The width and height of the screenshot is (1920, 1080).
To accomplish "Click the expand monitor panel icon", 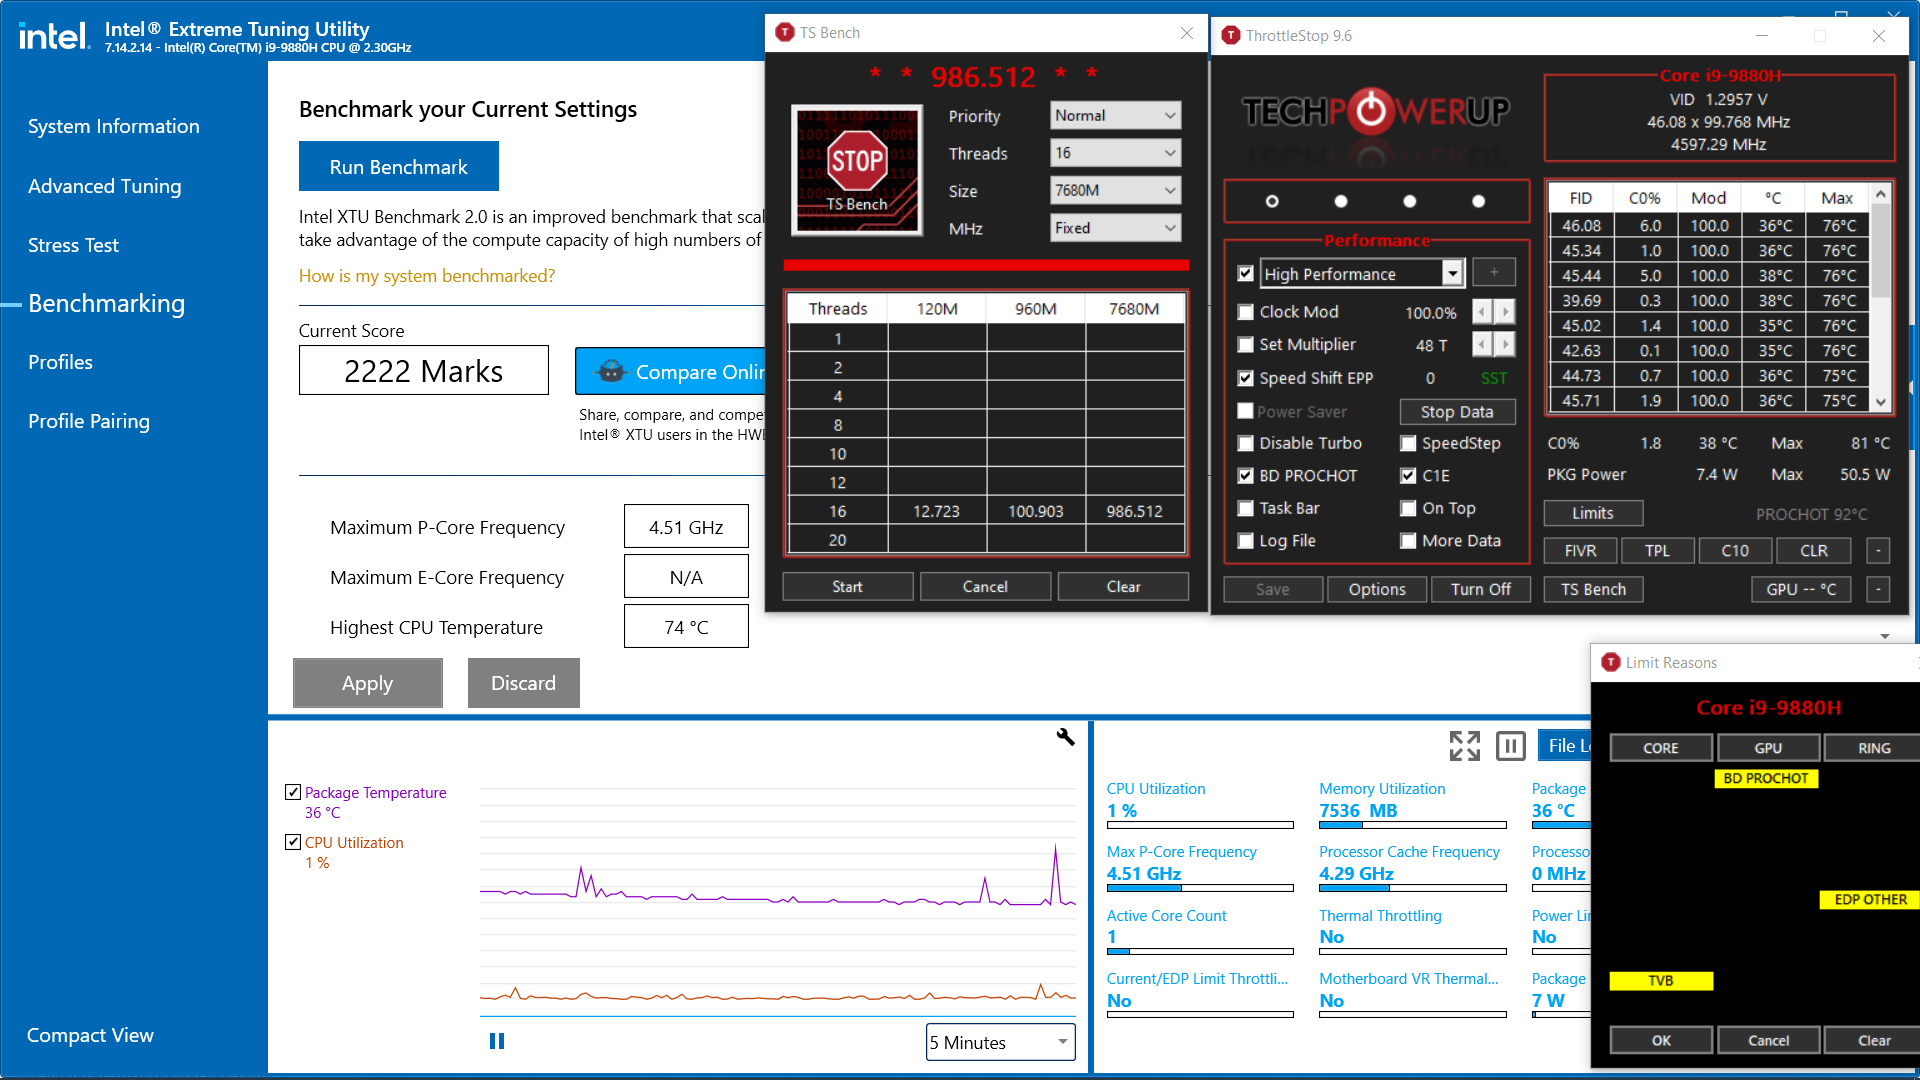I will pos(1464,745).
